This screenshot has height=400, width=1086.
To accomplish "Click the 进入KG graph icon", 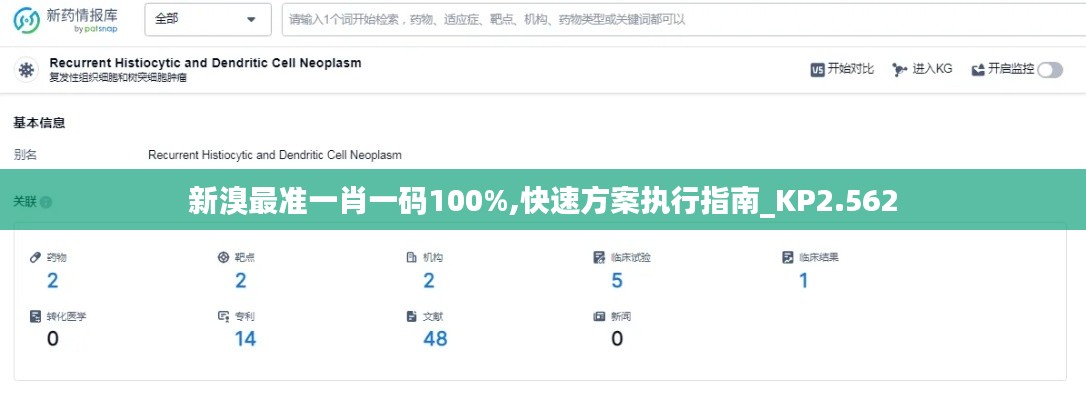I will tap(900, 69).
